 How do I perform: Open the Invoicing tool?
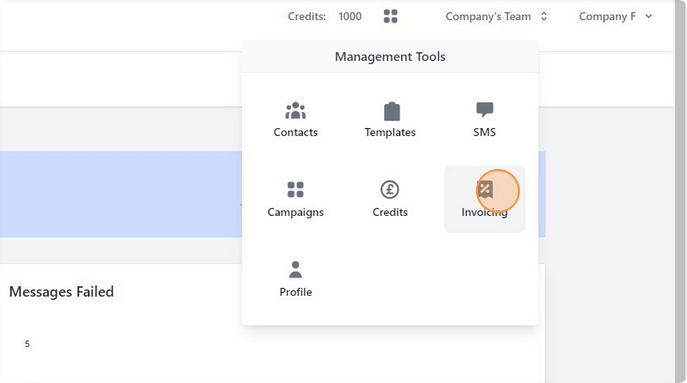[485, 199]
